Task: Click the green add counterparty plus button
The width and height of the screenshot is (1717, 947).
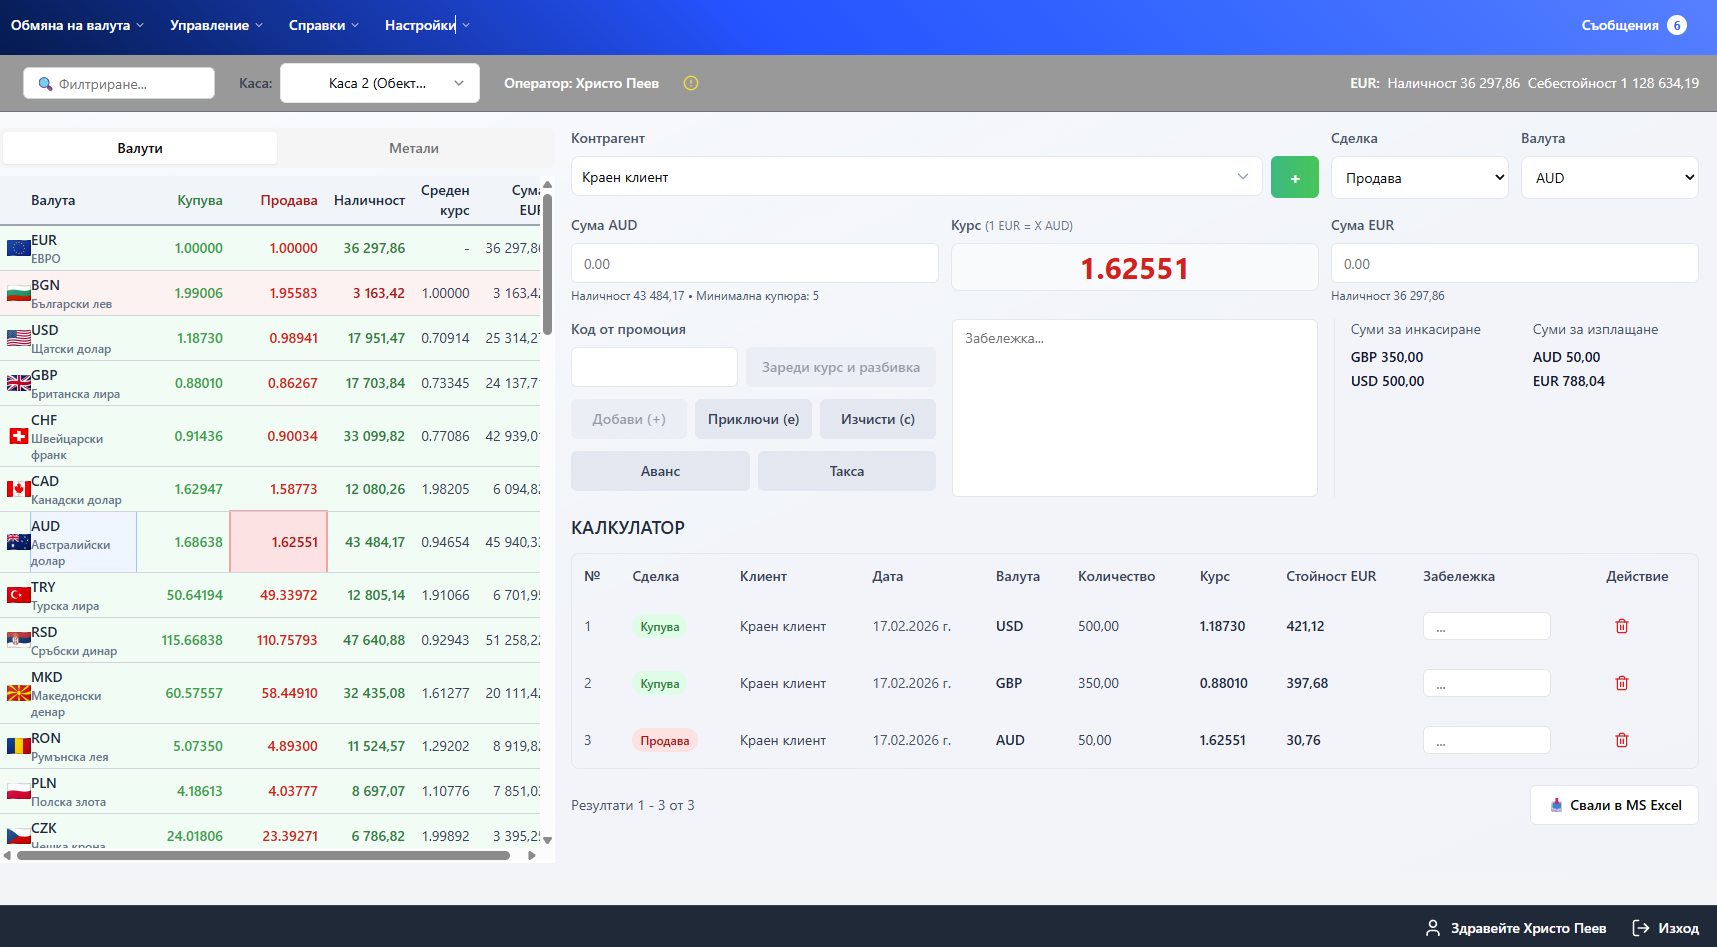Action: coord(1294,178)
